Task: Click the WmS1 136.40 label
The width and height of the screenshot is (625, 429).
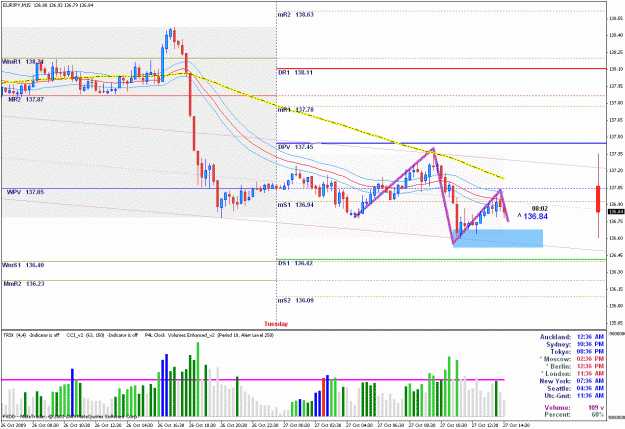Action: click(23, 265)
